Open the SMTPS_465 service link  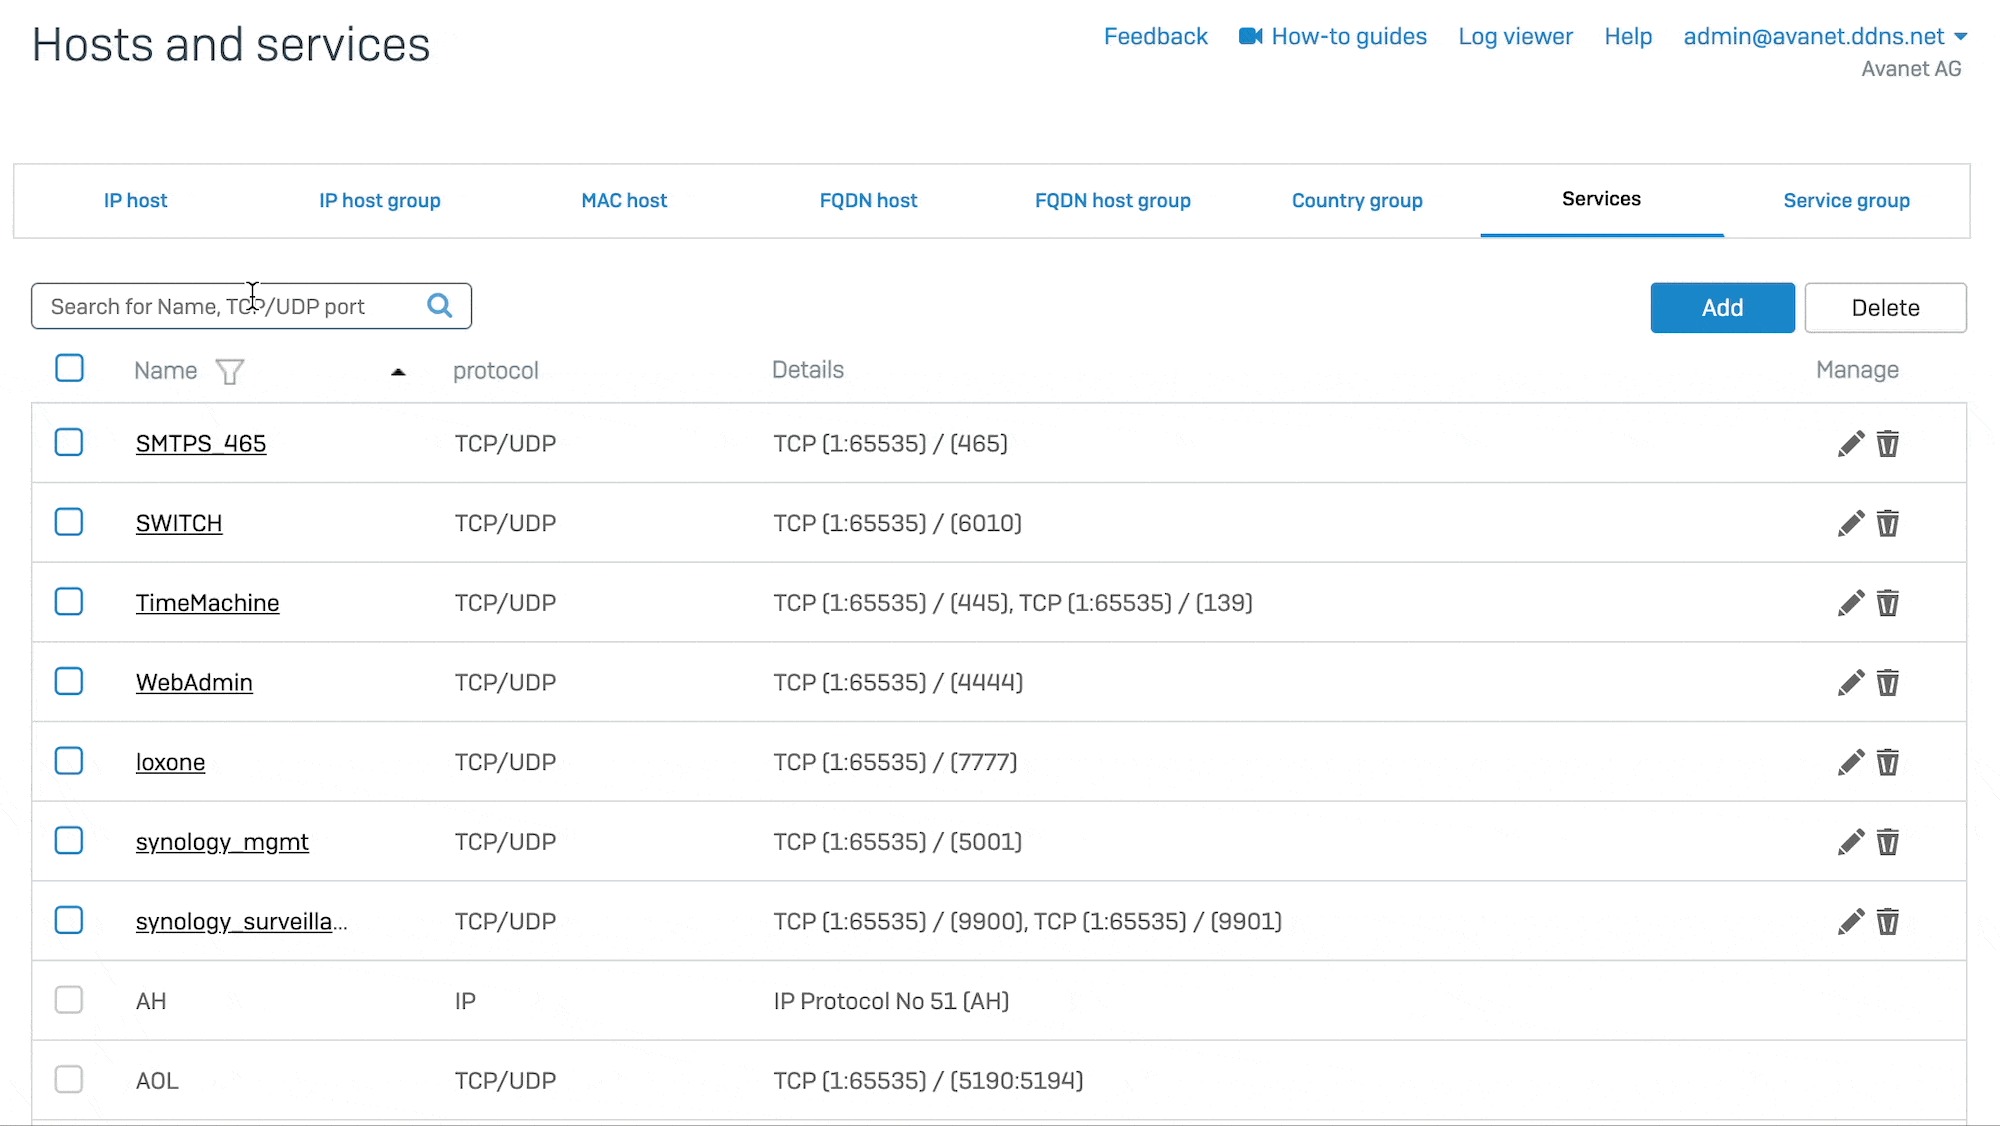click(x=201, y=443)
